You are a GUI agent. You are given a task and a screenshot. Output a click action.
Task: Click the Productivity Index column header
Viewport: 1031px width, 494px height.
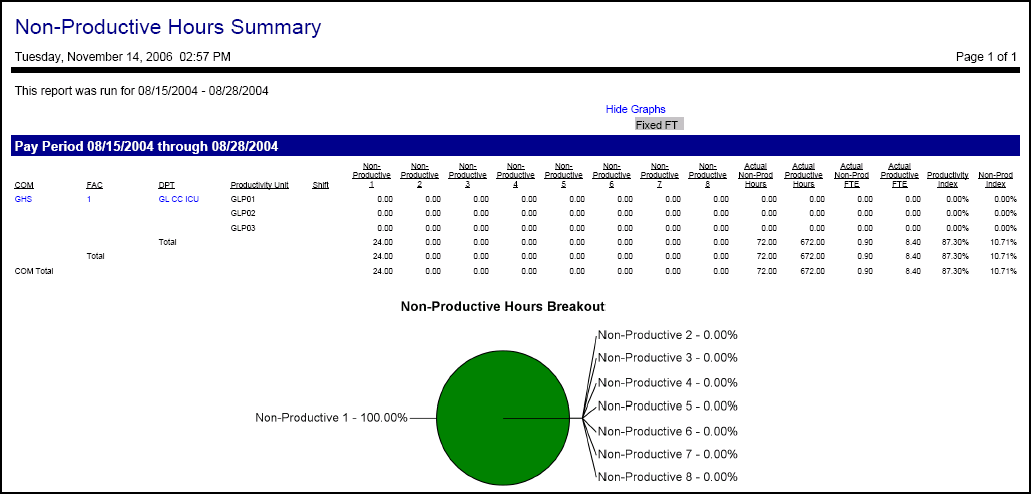pos(947,179)
